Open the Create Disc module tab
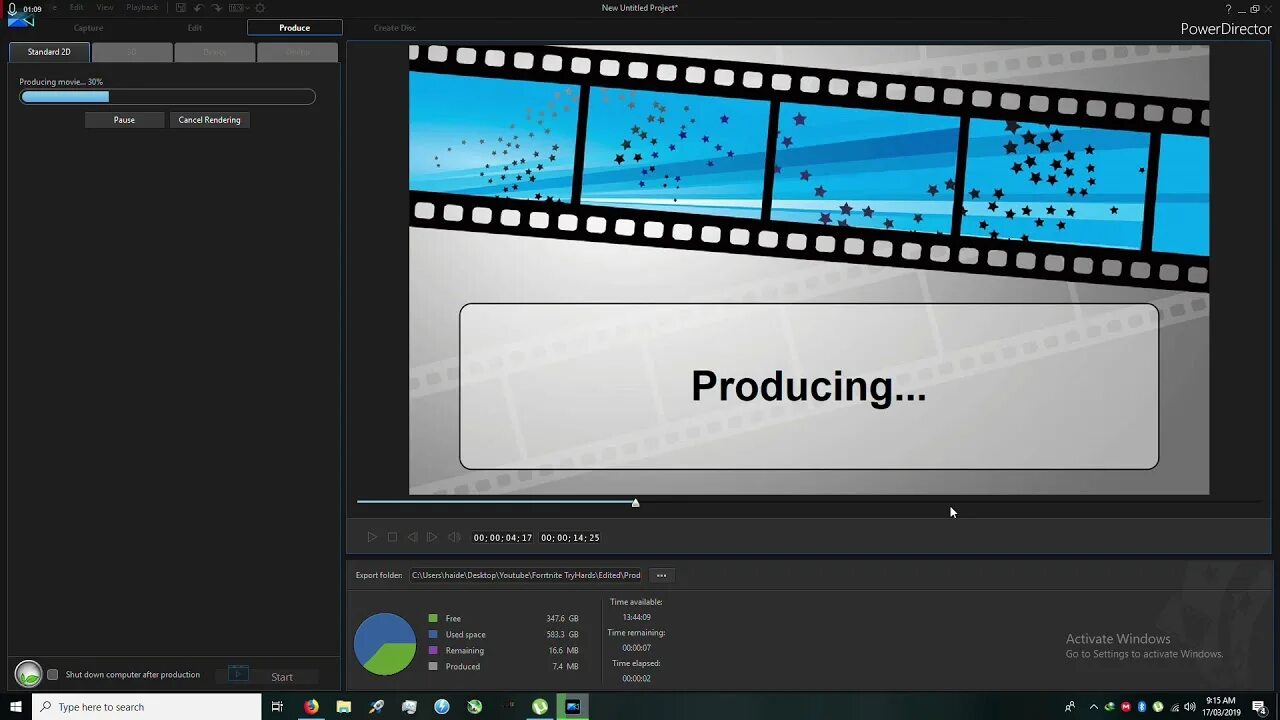 [x=395, y=28]
